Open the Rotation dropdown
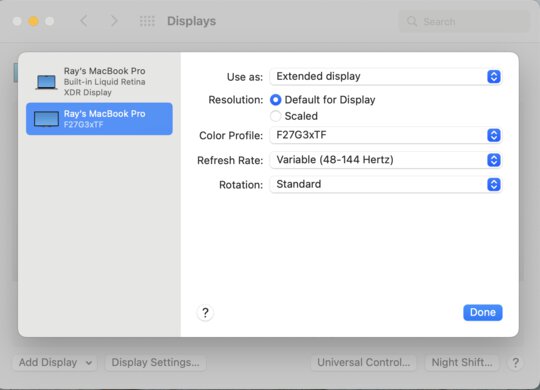The image size is (540, 390). (385, 184)
